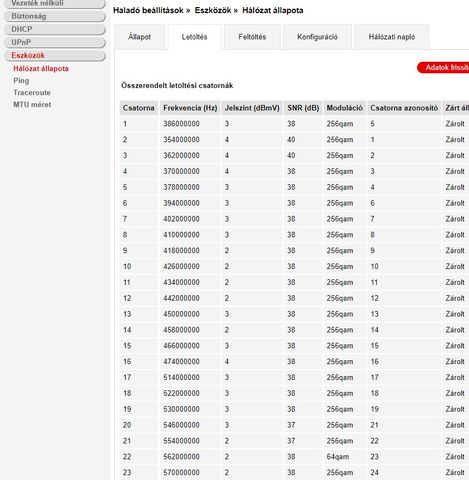Select frequency value 450000000
469x480 pixels.
[181, 314]
